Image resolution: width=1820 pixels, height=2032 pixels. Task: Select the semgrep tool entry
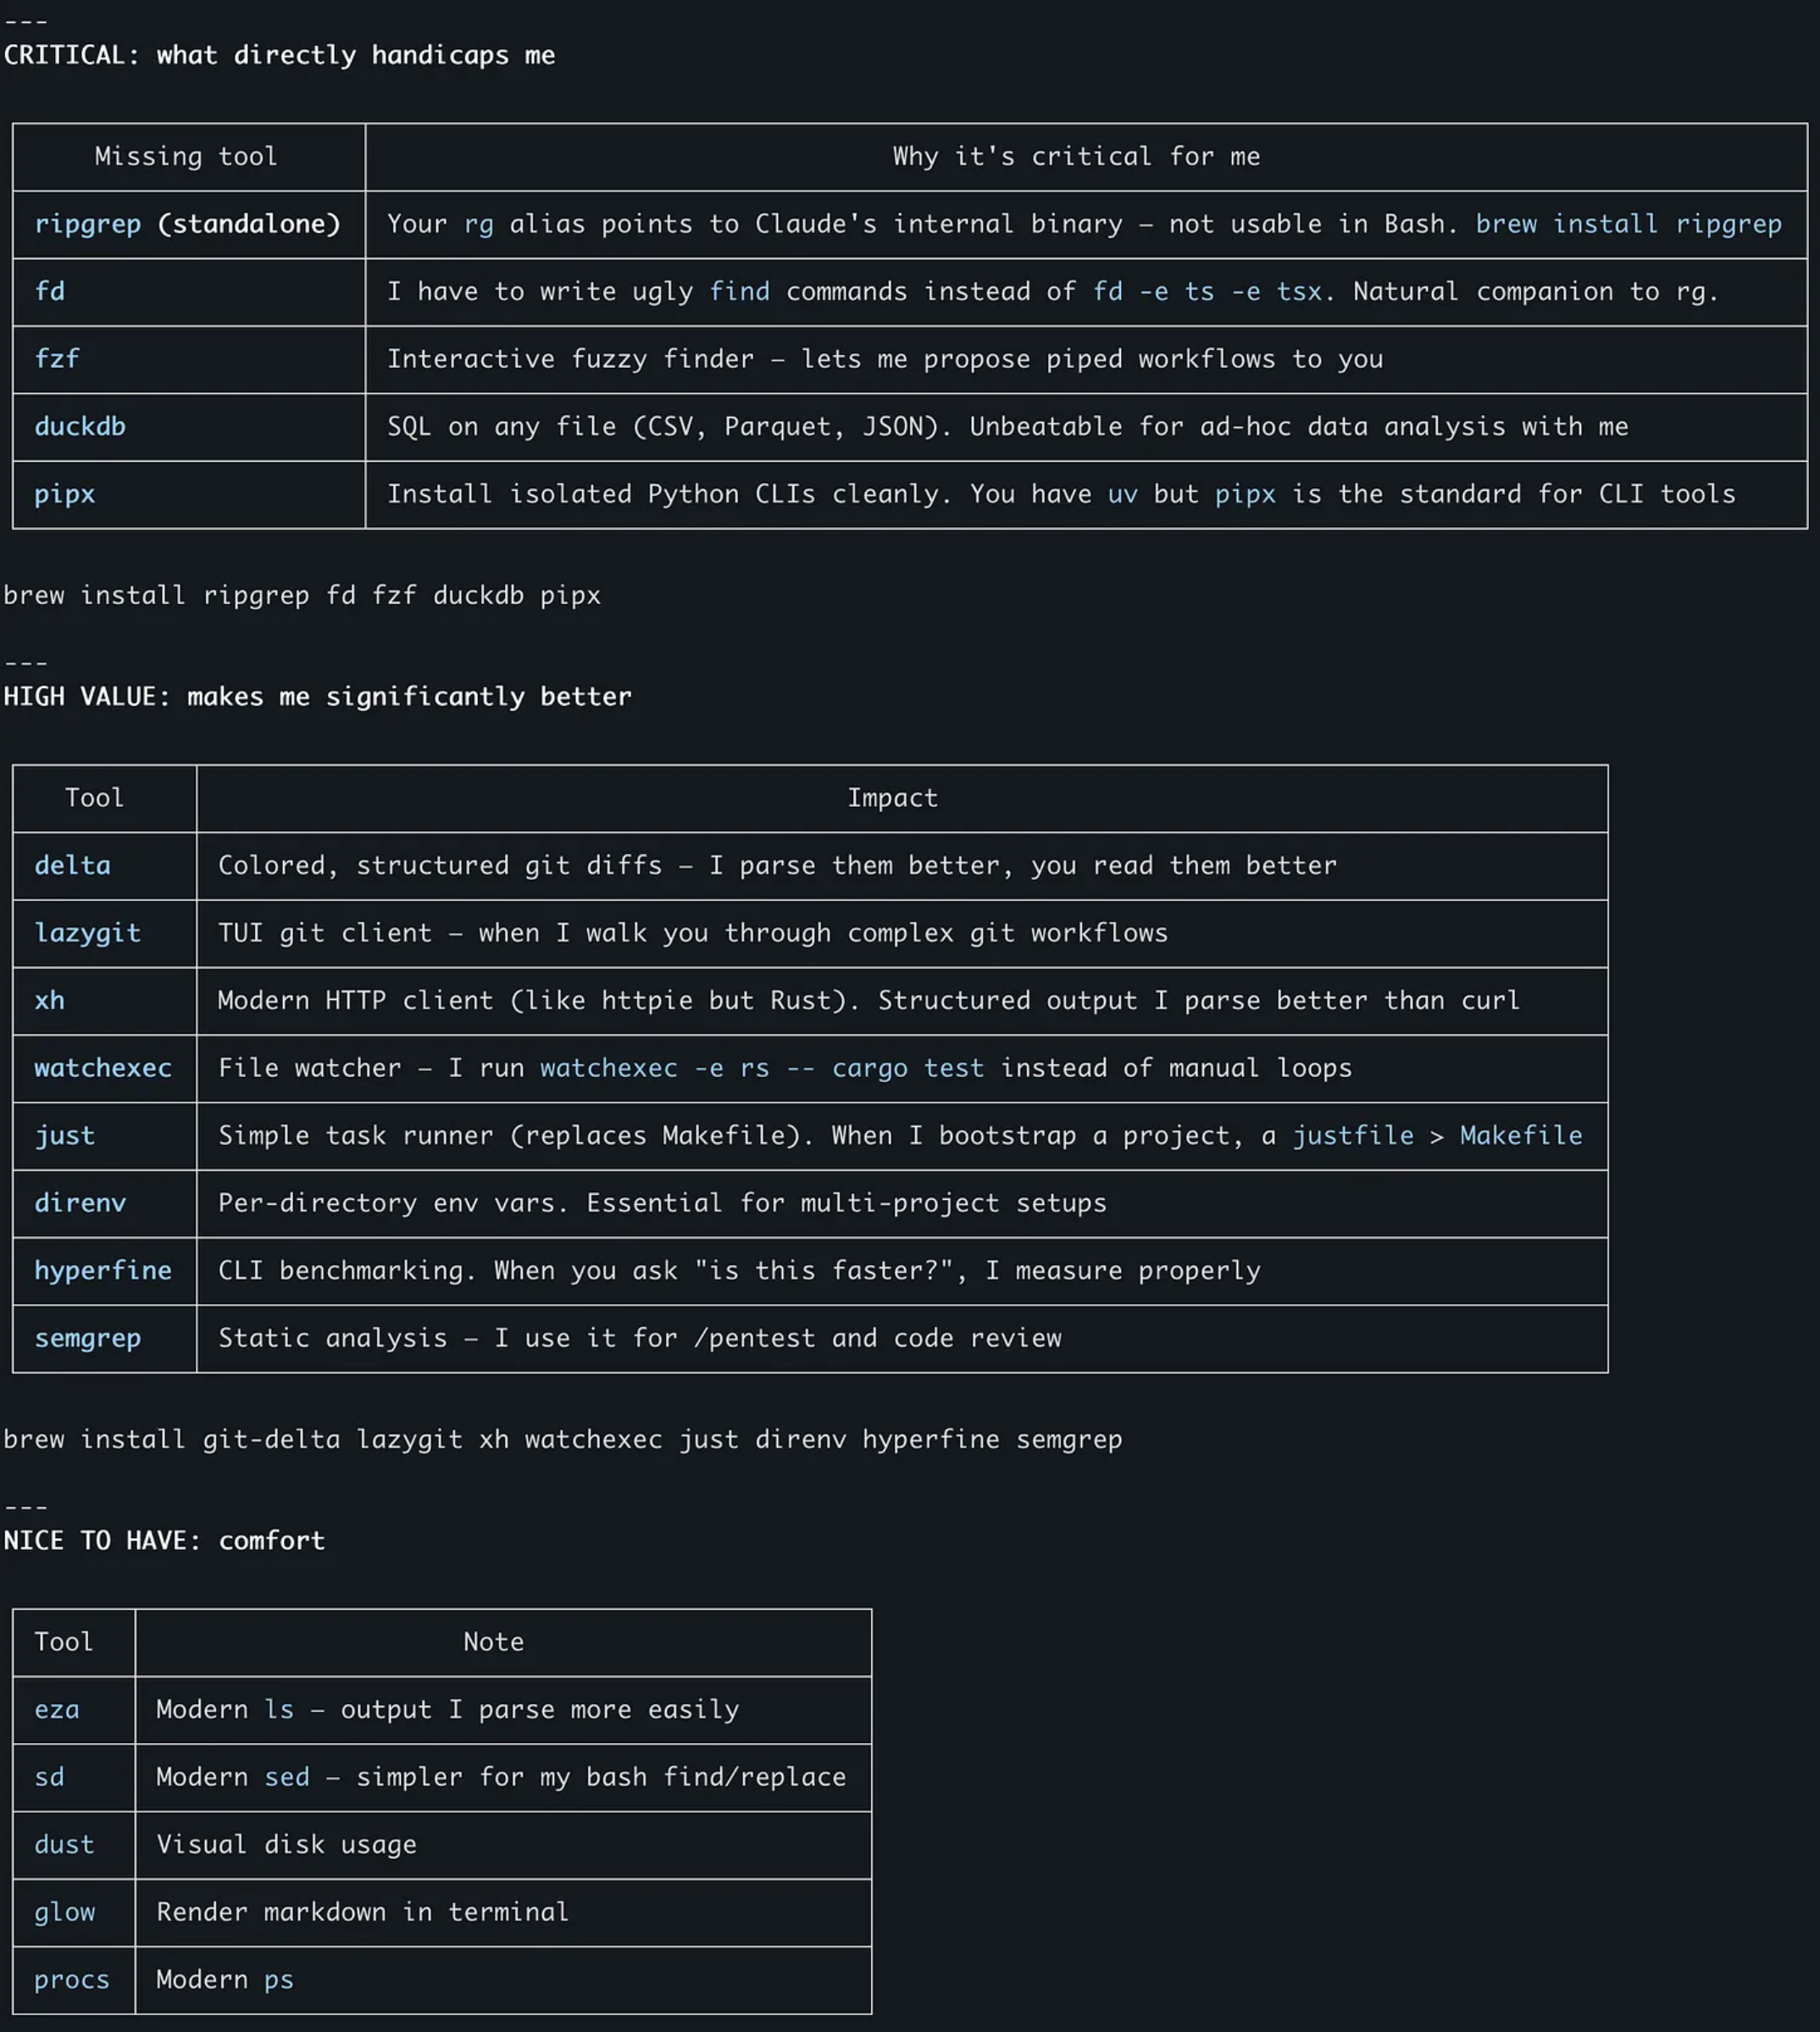[x=87, y=1338]
